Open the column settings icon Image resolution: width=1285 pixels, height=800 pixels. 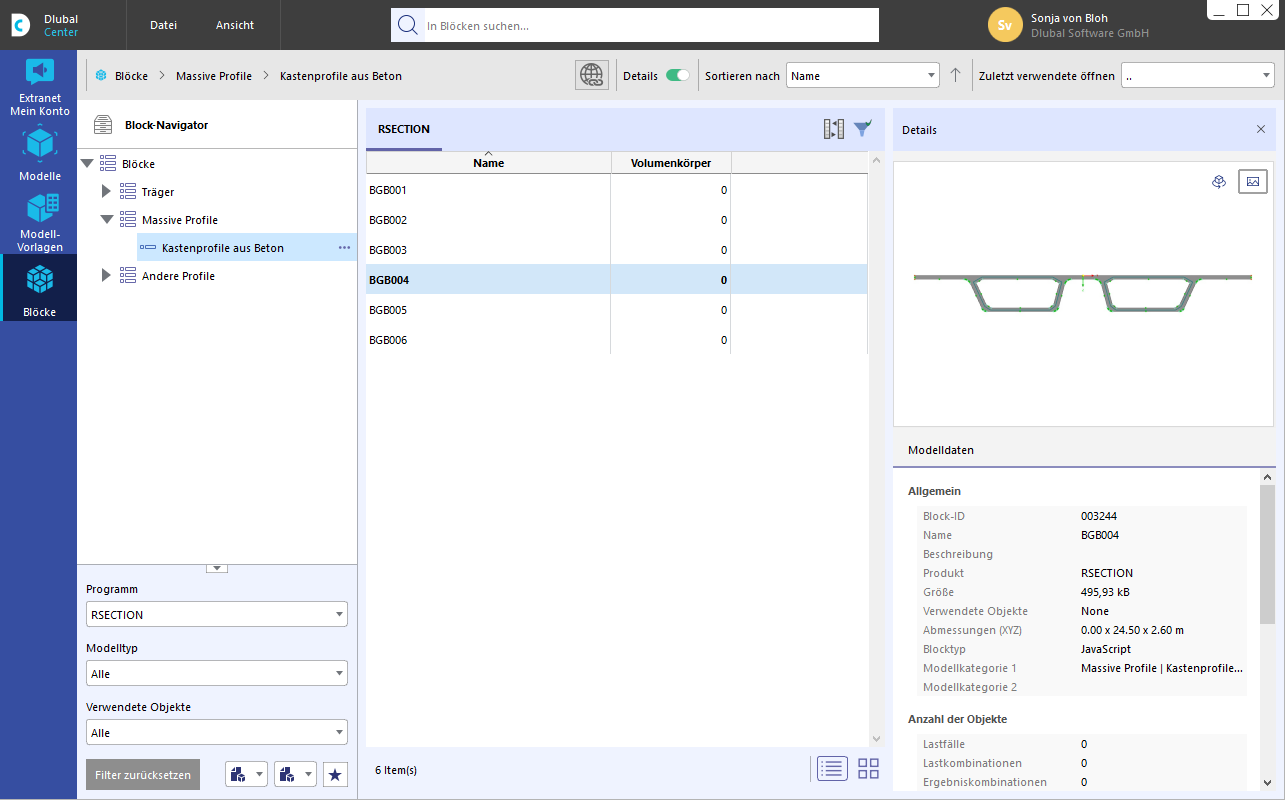pyautogui.click(x=834, y=129)
